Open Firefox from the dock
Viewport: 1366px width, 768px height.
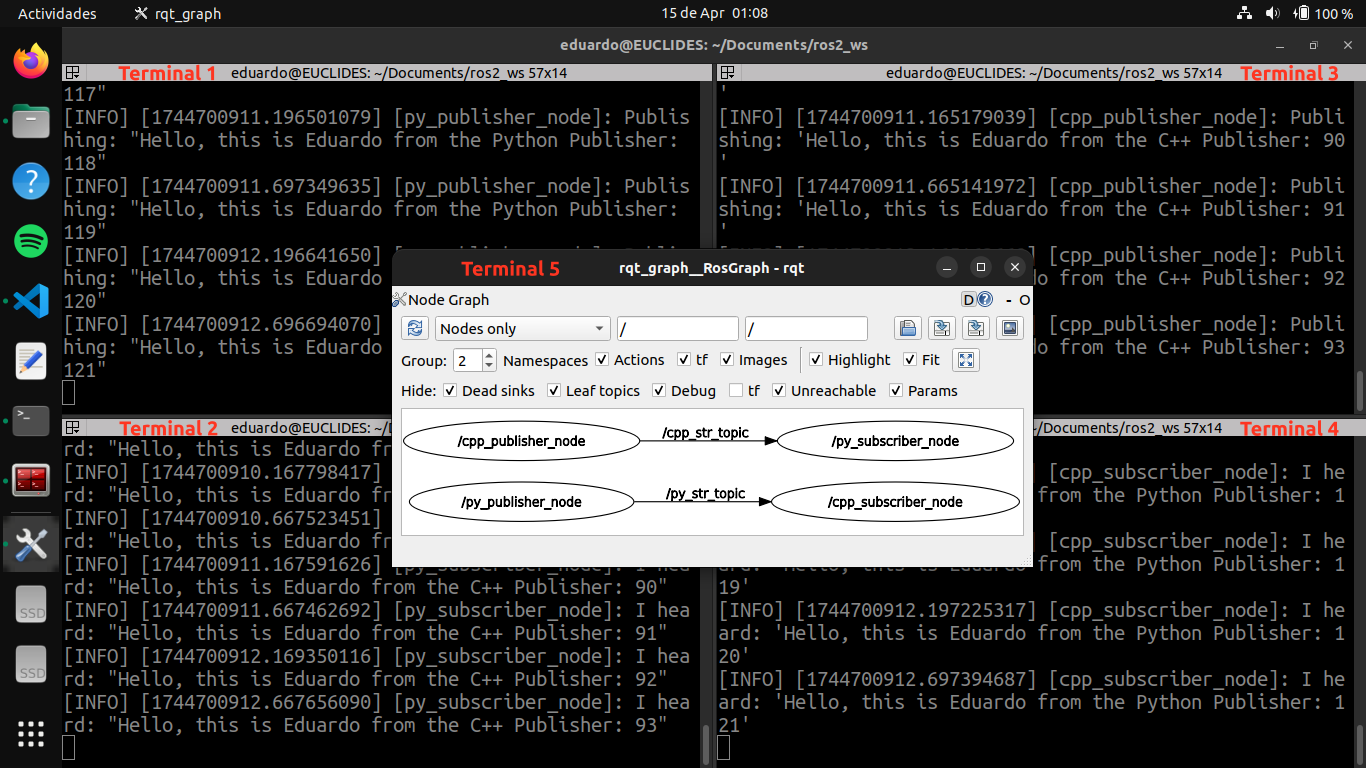(31, 62)
